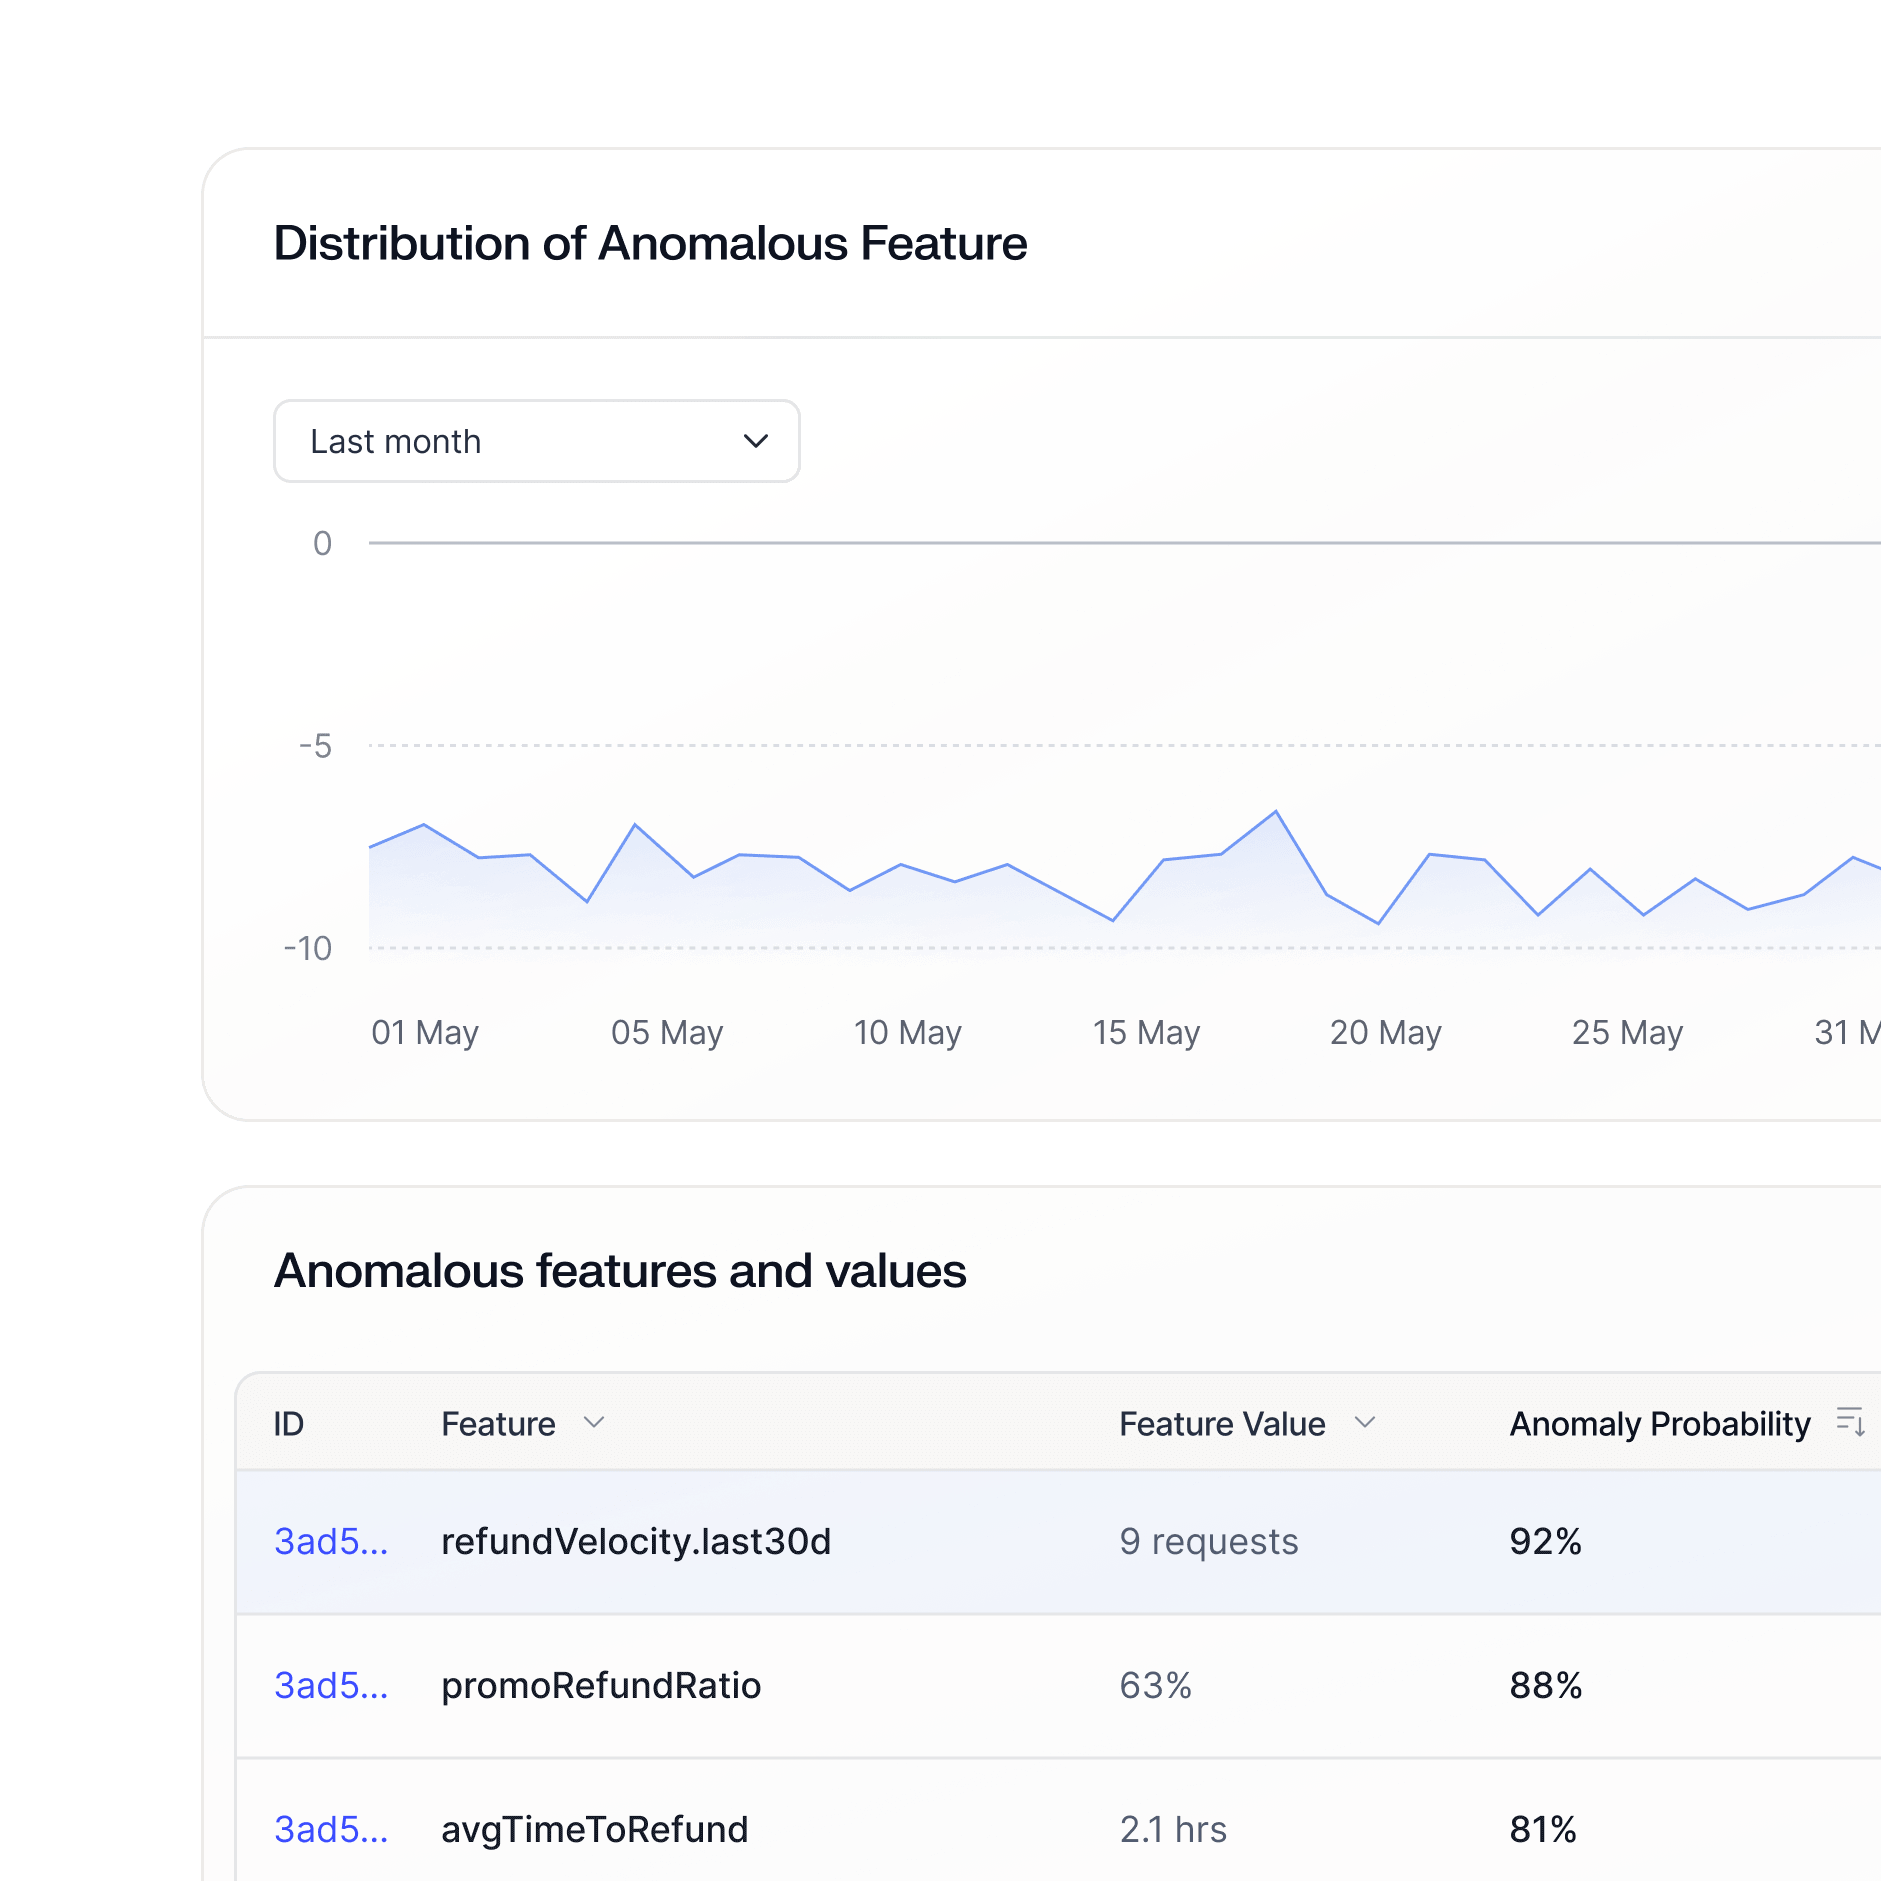Expand the Feature Value column chevron
Screen dimensions: 1881x1881
click(1365, 1423)
